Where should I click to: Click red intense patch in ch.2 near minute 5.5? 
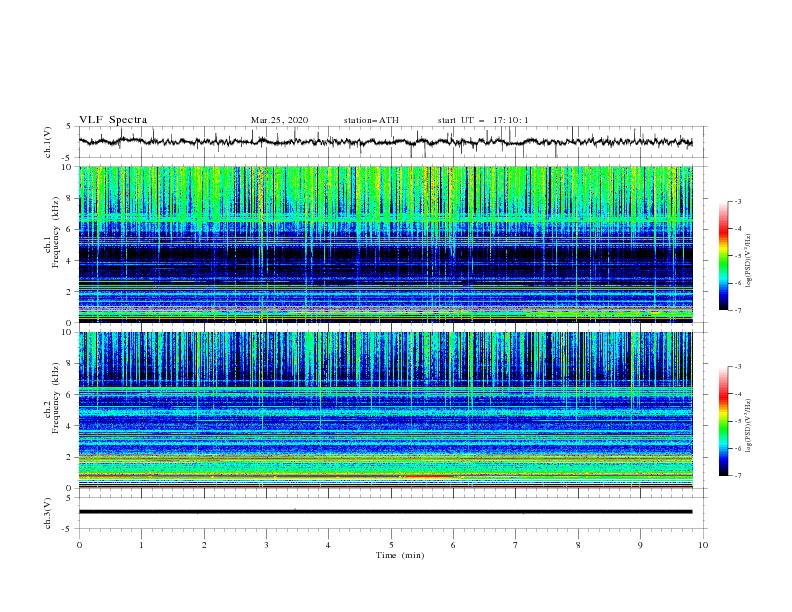[427, 477]
